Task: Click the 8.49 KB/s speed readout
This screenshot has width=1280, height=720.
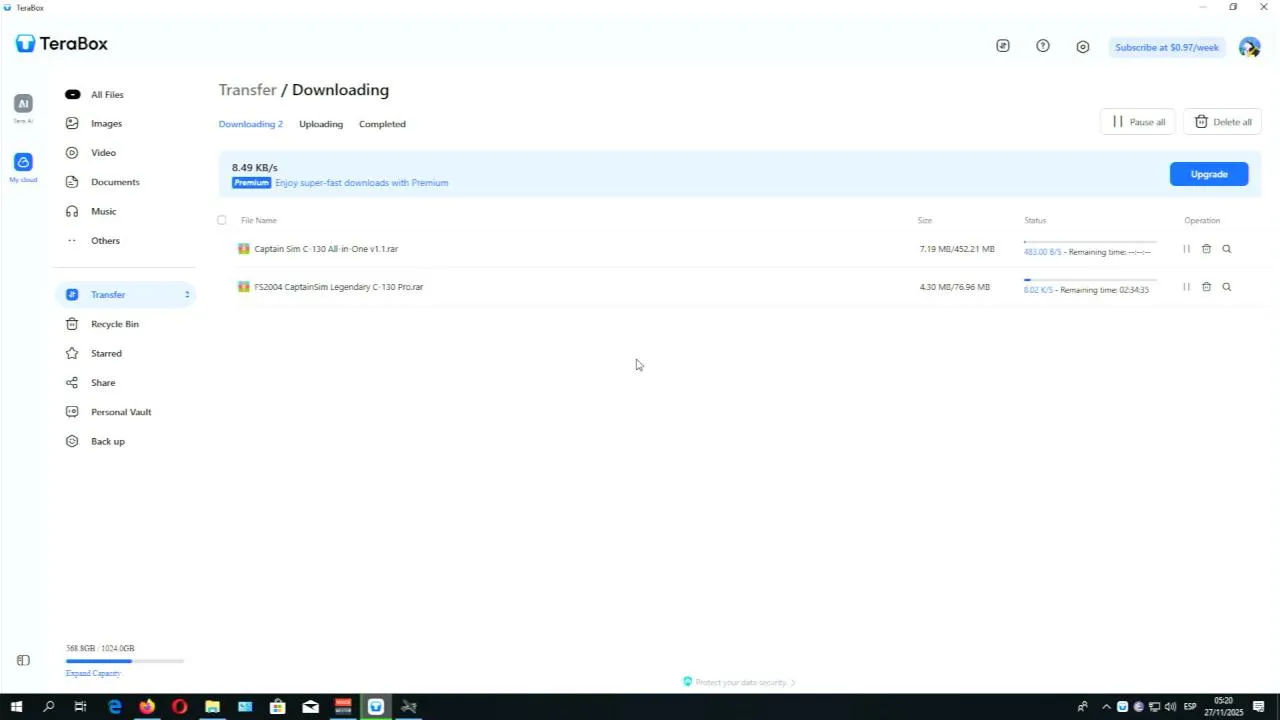Action: [255, 168]
